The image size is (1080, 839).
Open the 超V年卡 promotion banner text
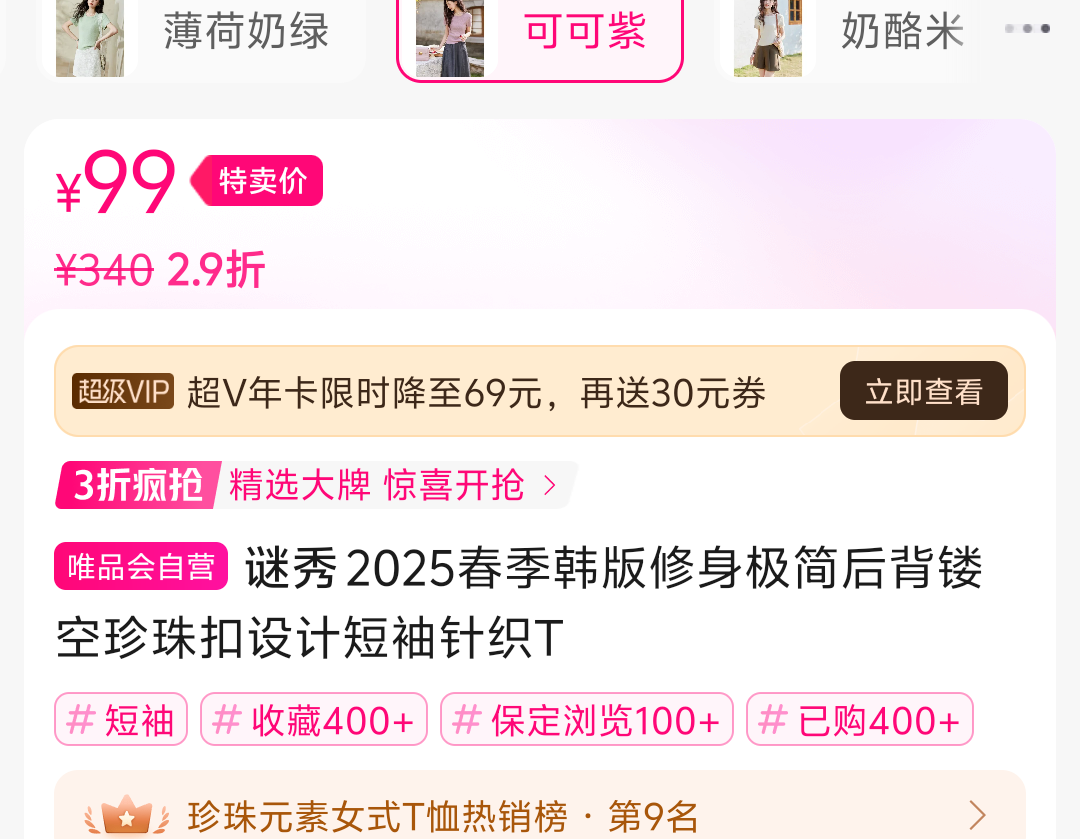(476, 393)
